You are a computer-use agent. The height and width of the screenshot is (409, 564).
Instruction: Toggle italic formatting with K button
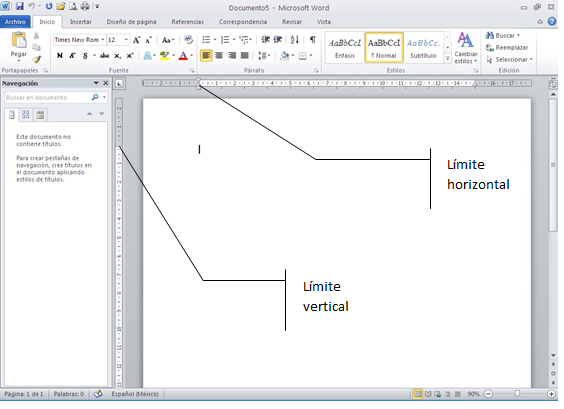point(72,55)
